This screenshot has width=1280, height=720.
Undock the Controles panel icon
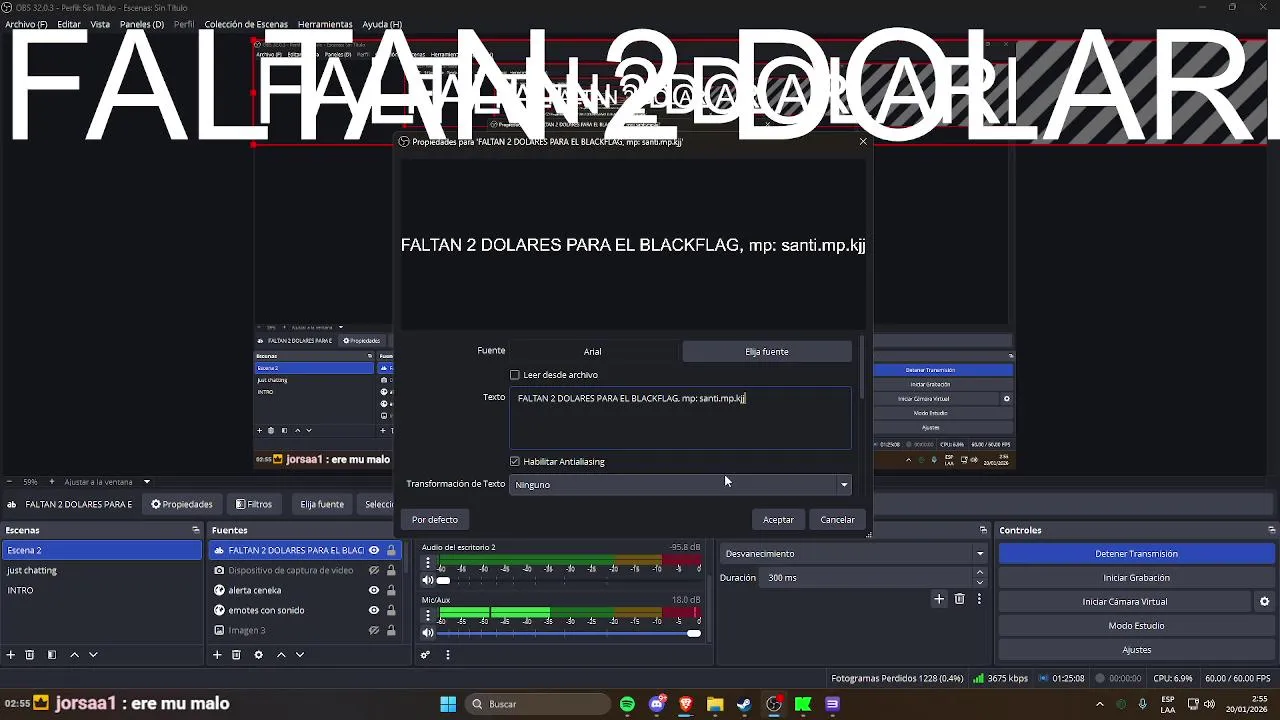point(1271,530)
